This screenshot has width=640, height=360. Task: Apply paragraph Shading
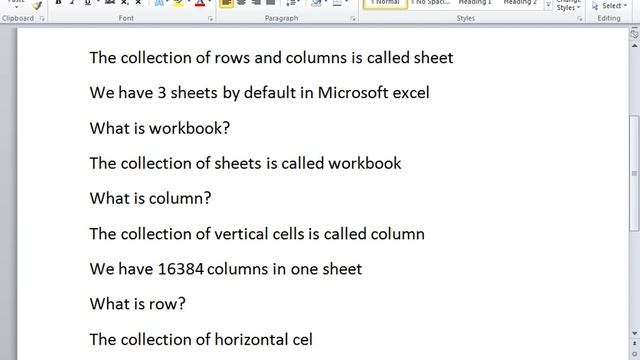click(x=316, y=3)
